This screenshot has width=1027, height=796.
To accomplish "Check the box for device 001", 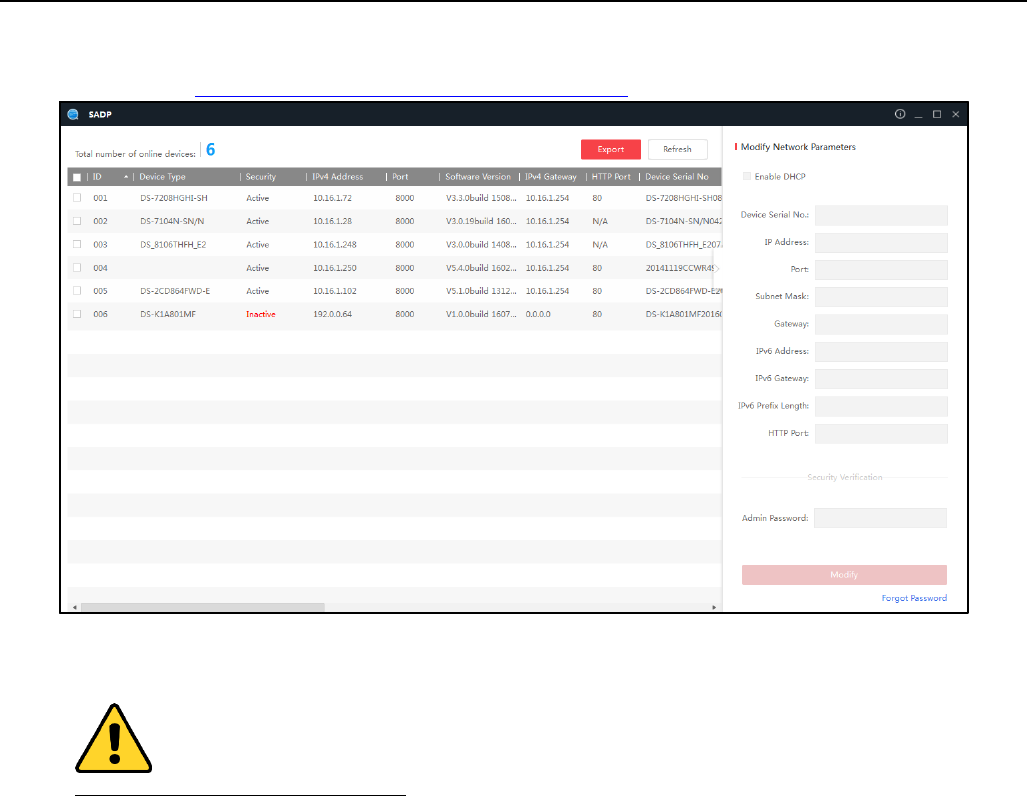I will coord(77,198).
